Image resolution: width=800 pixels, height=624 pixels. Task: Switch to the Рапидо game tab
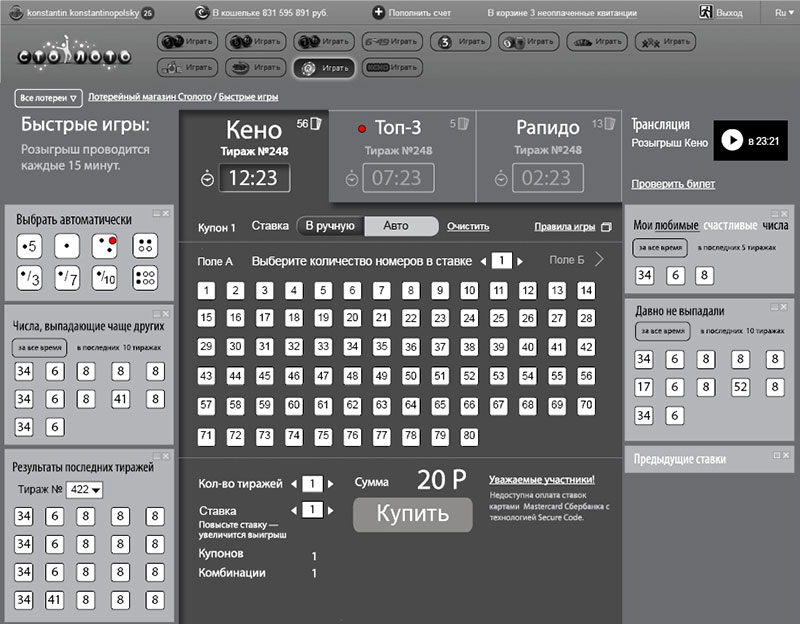547,128
